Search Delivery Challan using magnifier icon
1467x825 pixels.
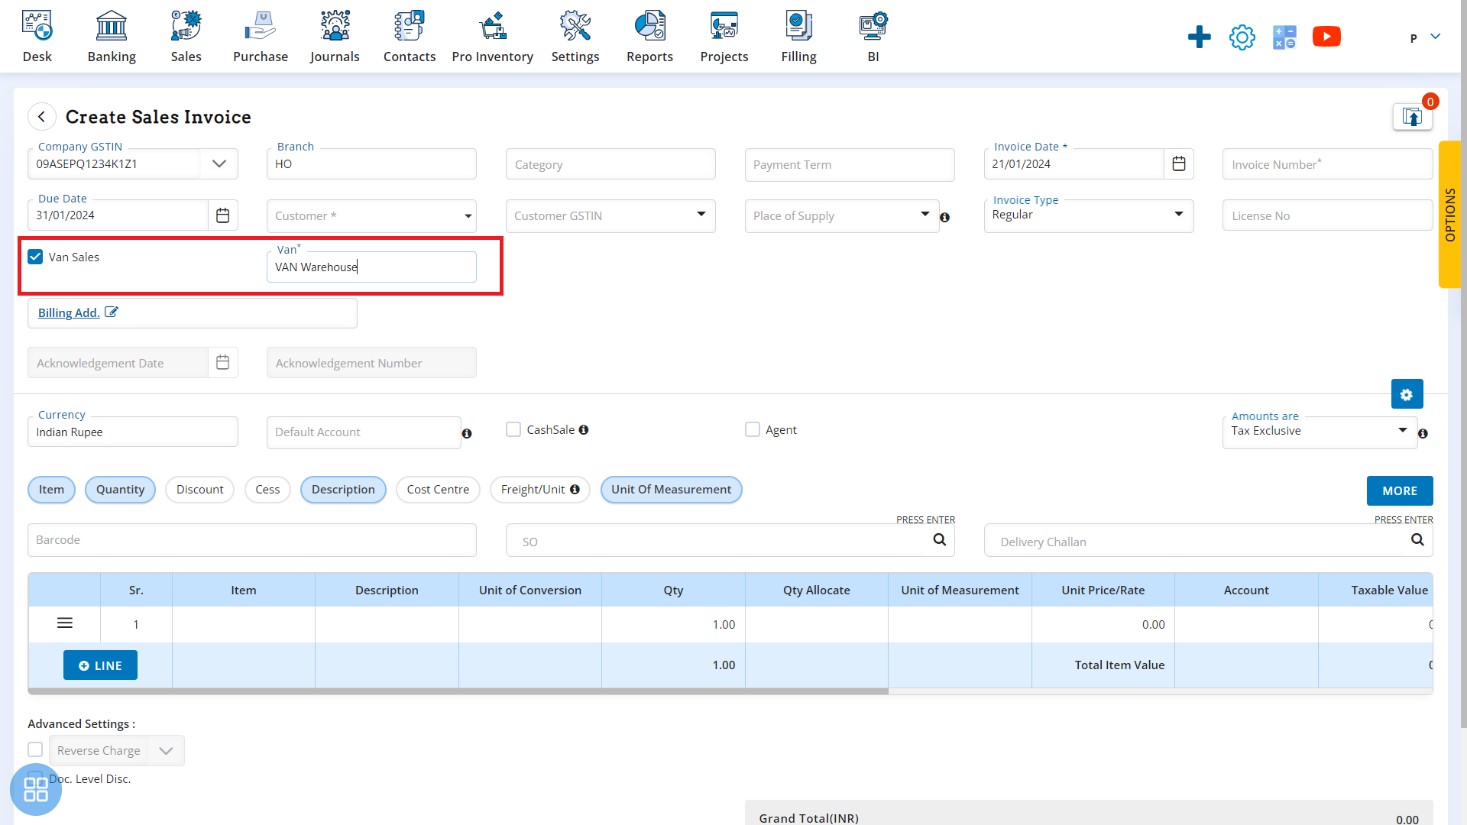click(1417, 539)
